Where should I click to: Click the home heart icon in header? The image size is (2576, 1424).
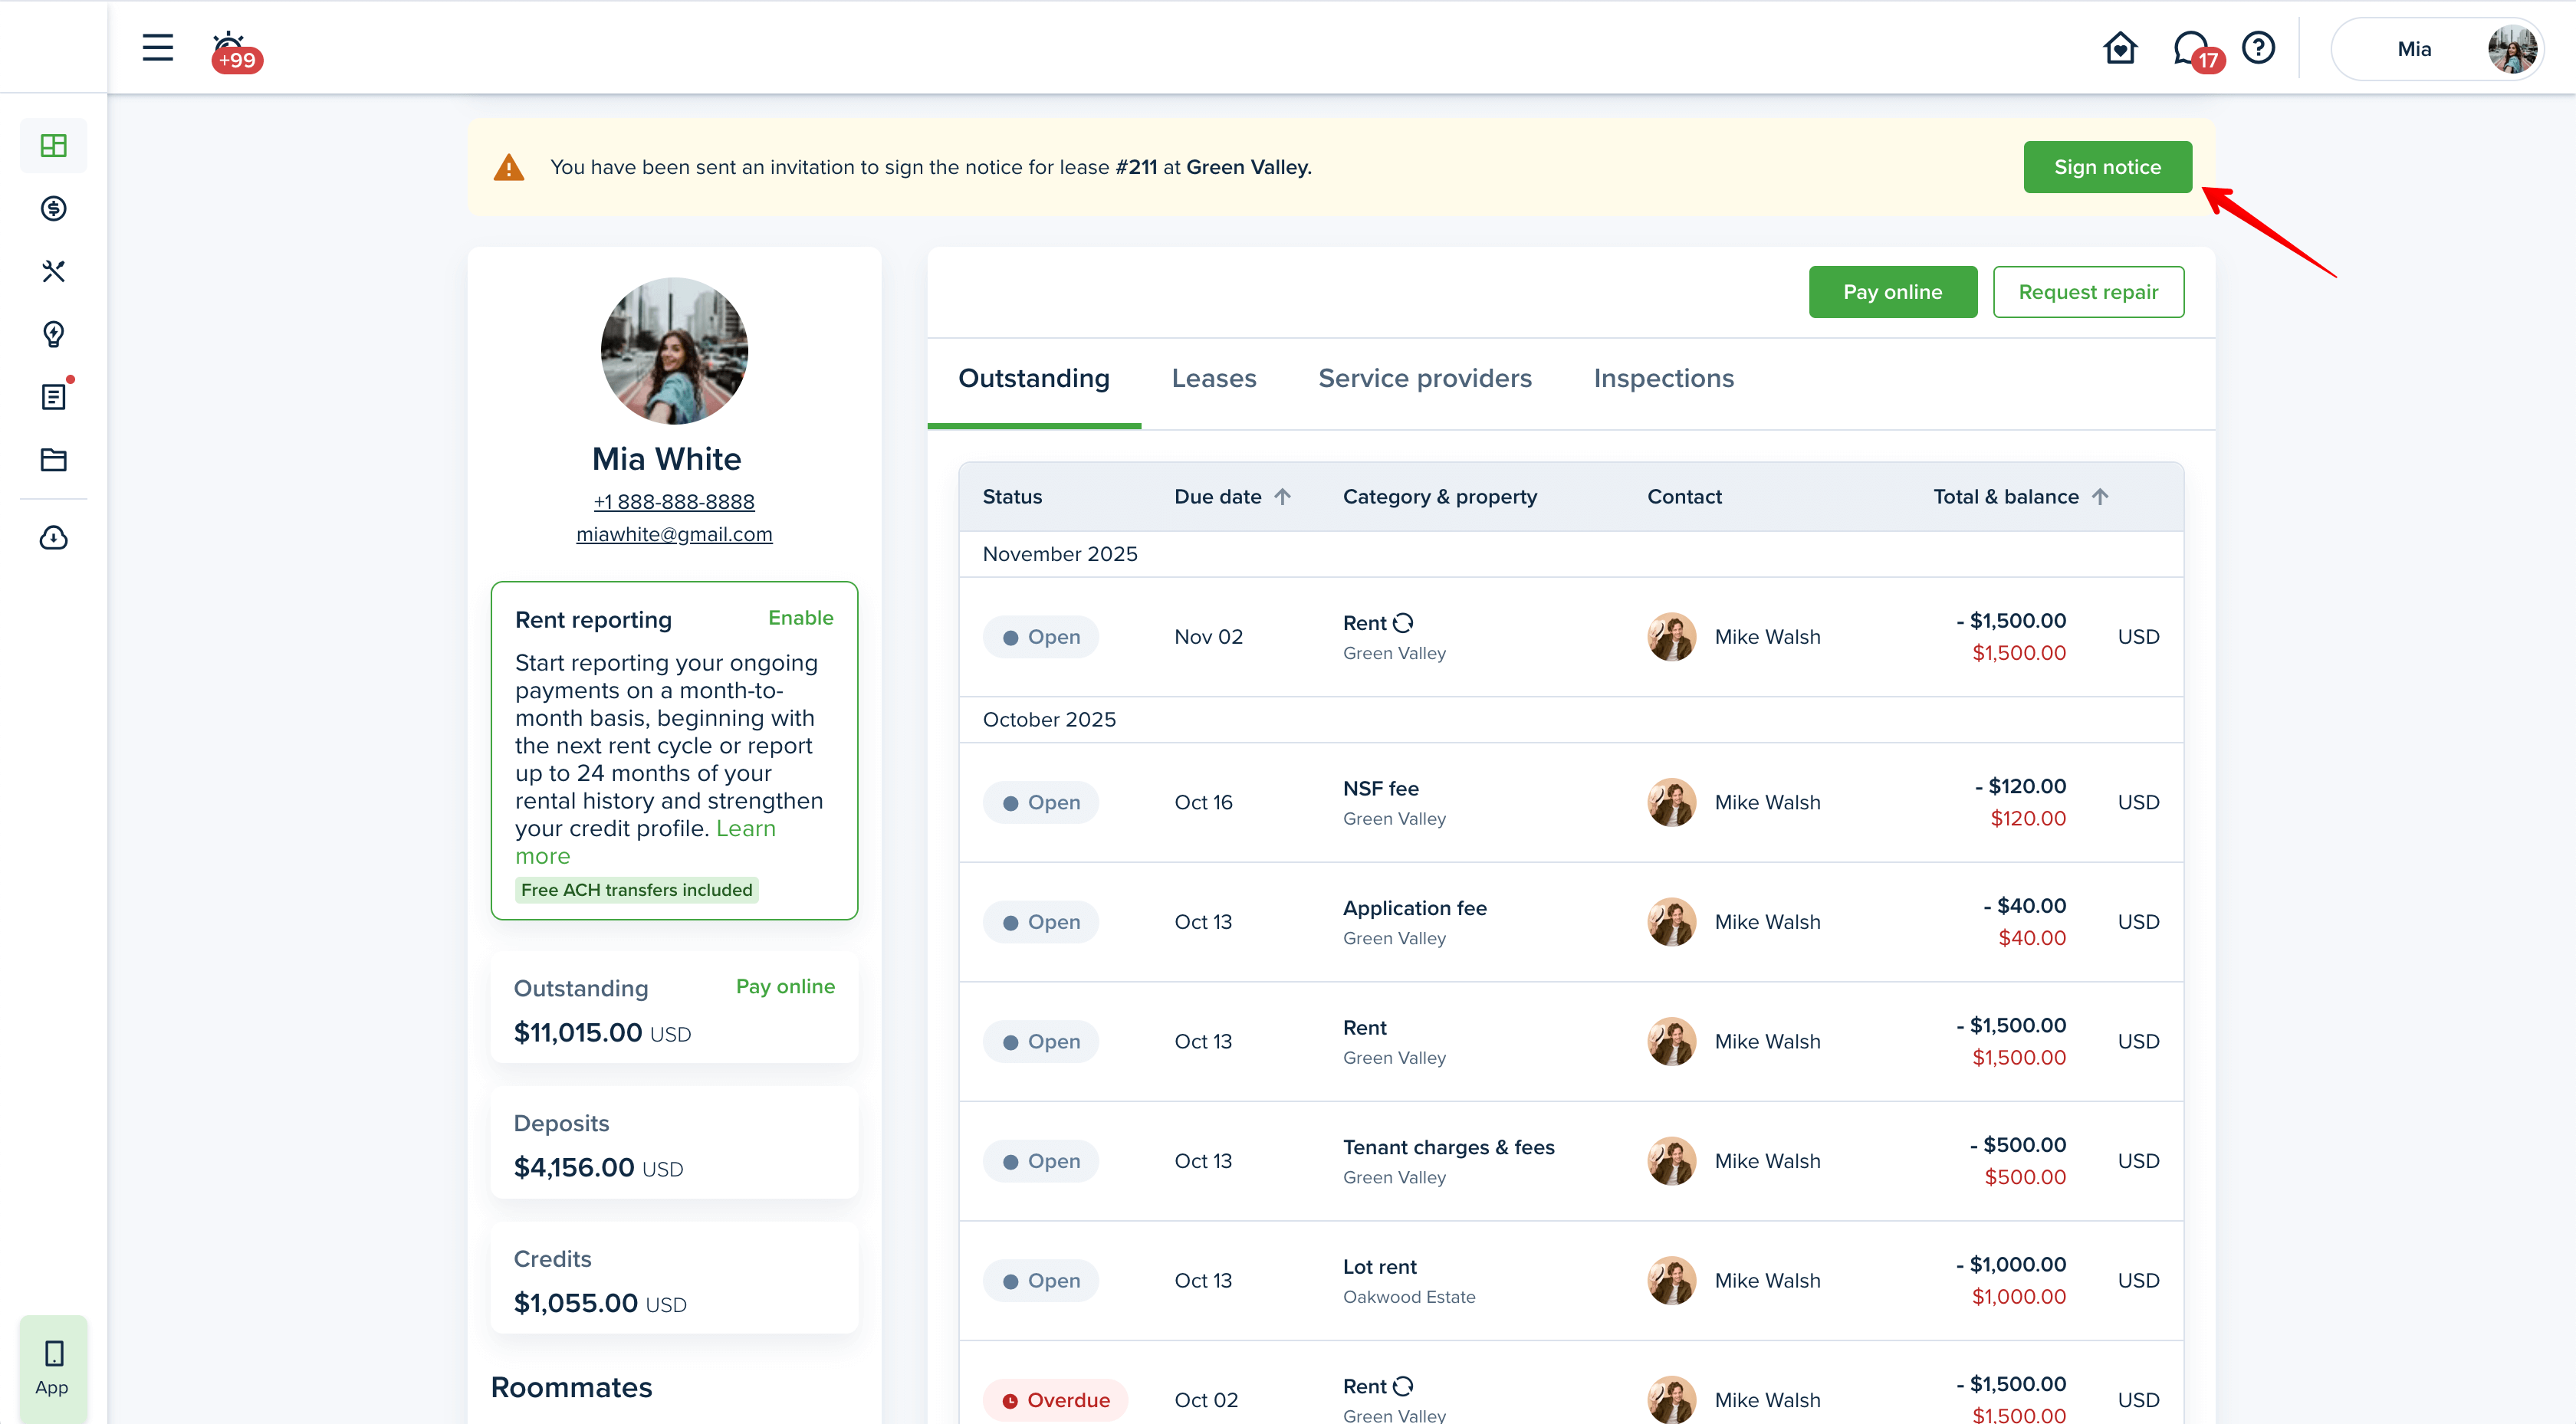tap(2119, 48)
